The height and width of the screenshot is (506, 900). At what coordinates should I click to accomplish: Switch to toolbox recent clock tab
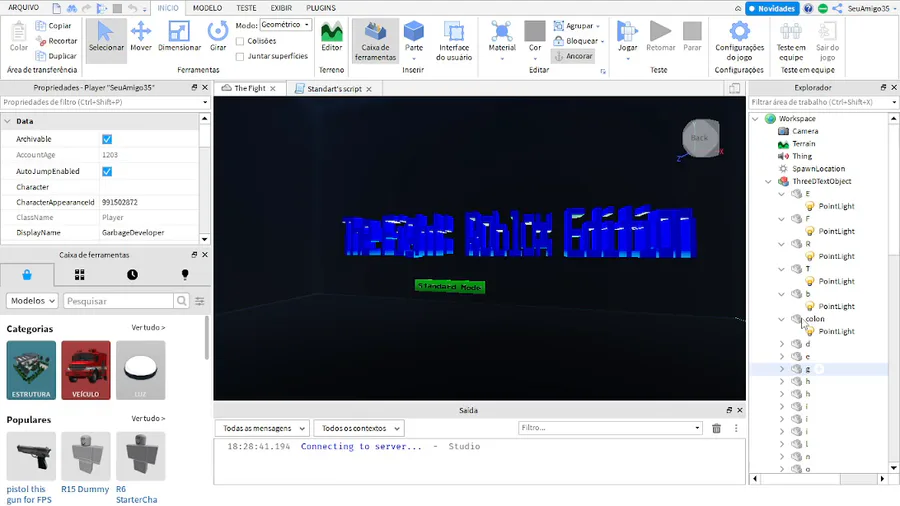point(133,275)
